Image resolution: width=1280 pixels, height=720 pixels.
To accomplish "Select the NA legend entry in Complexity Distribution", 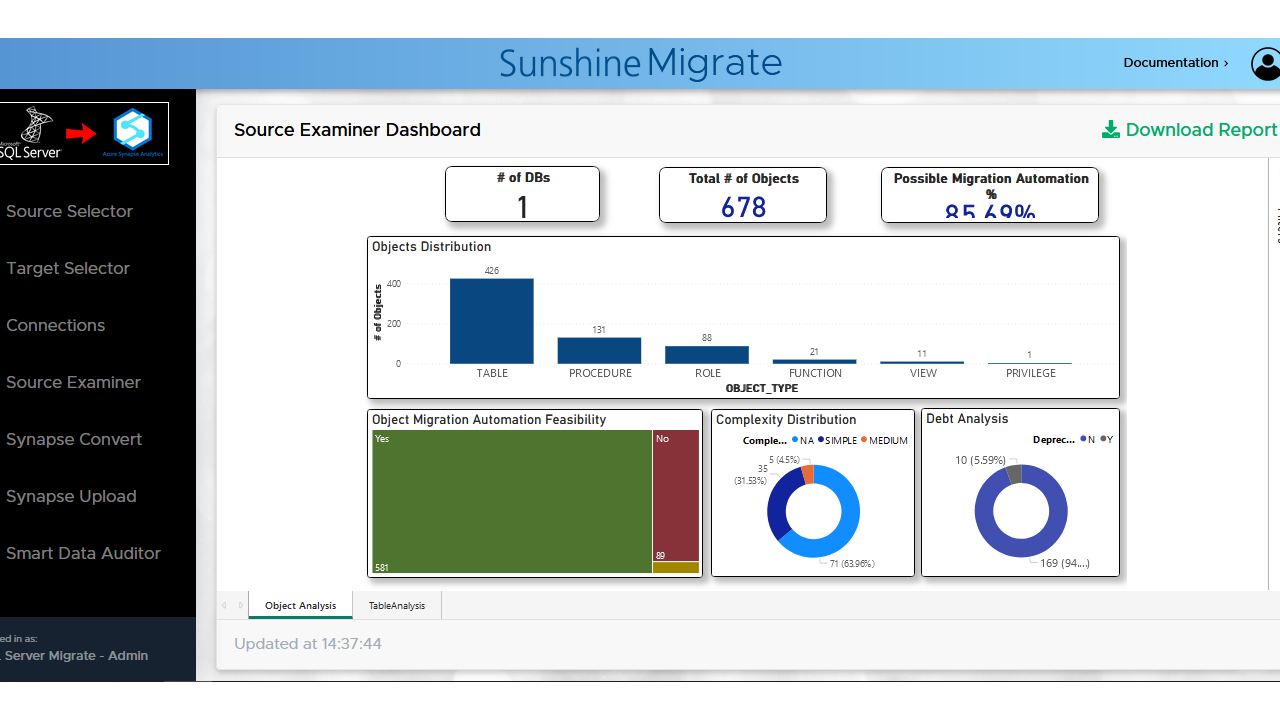I will [x=802, y=440].
